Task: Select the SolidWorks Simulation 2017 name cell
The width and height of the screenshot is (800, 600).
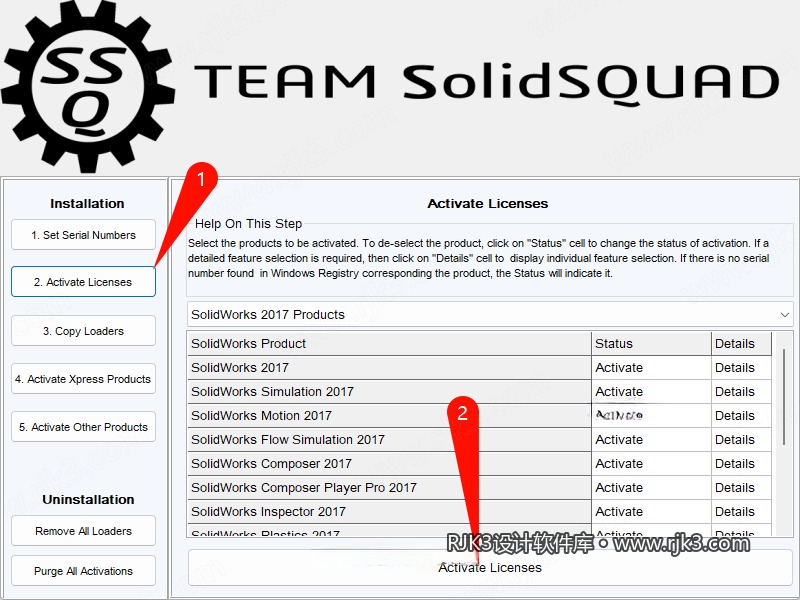Action: [389, 391]
